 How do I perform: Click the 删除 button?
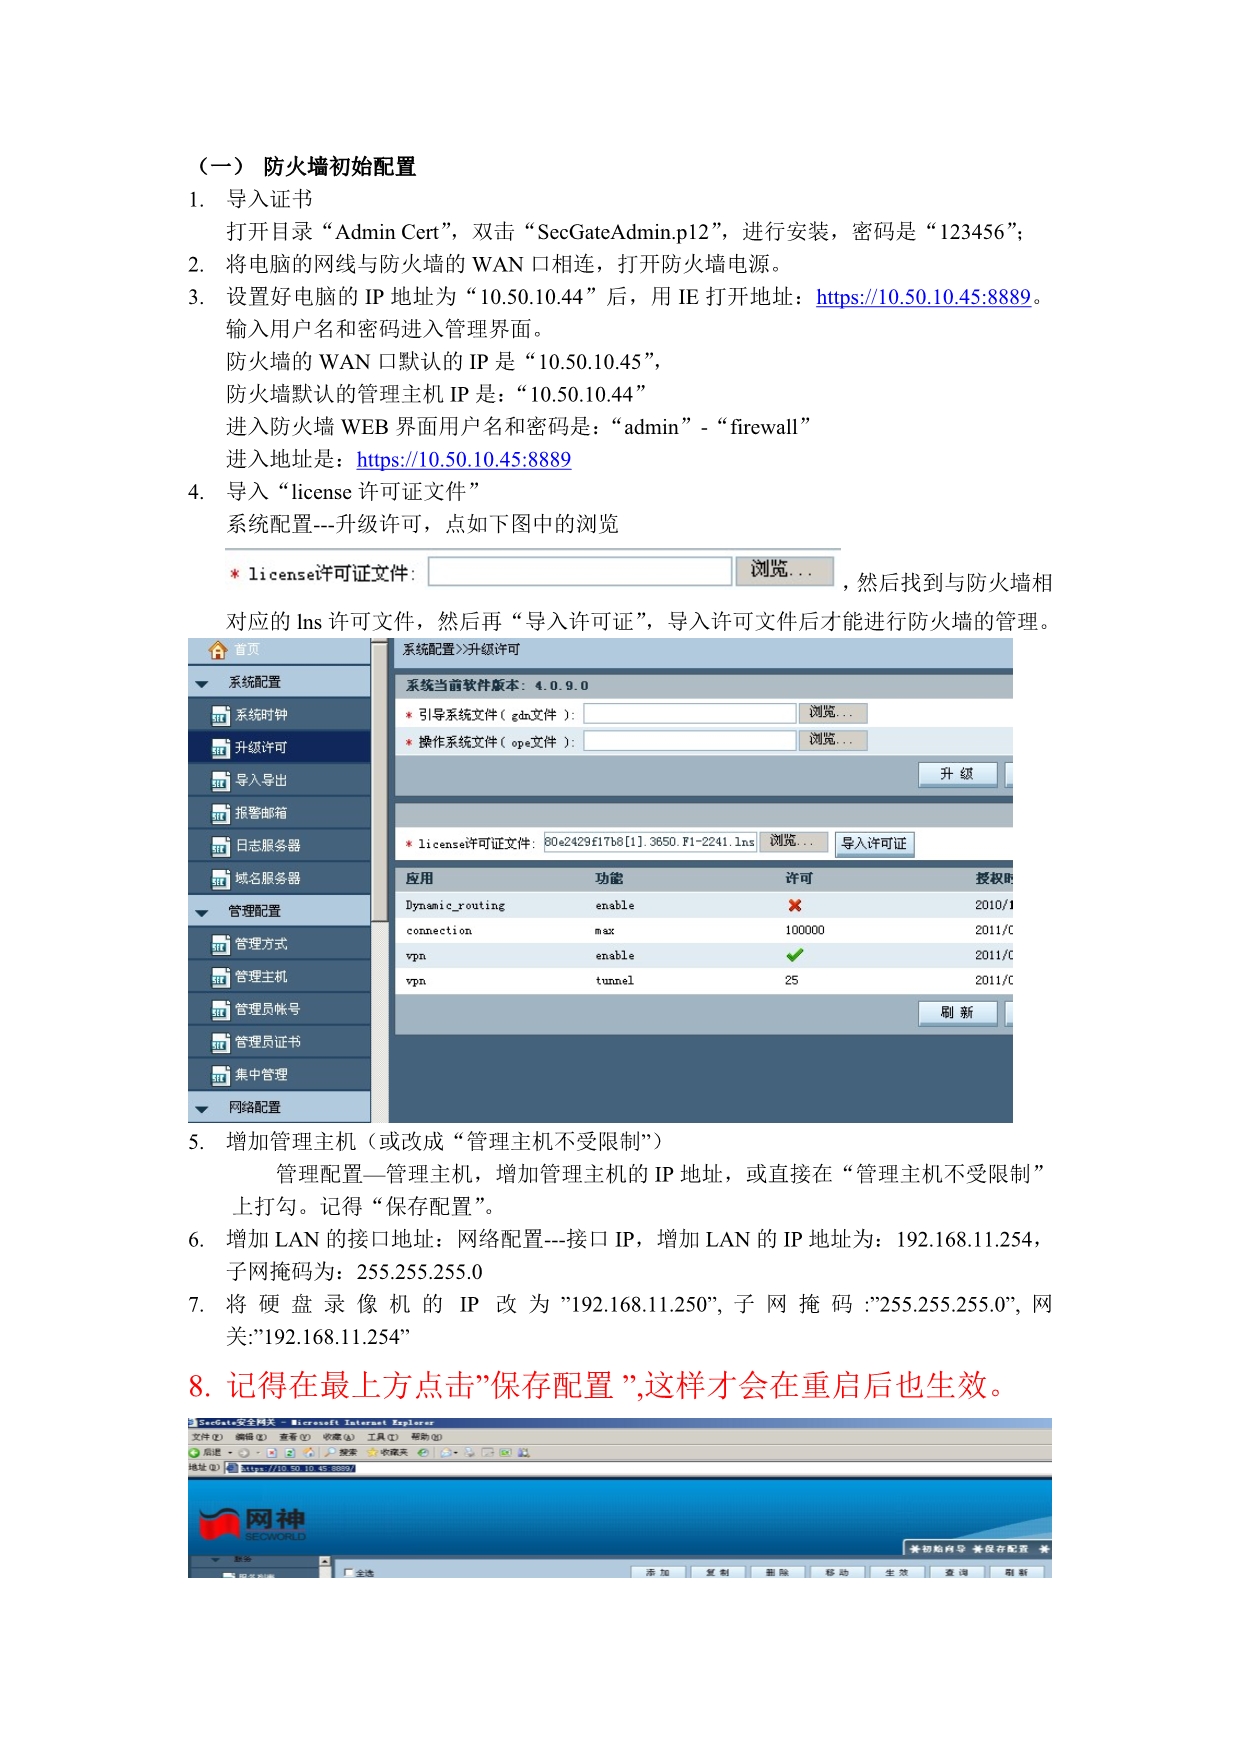778,1573
